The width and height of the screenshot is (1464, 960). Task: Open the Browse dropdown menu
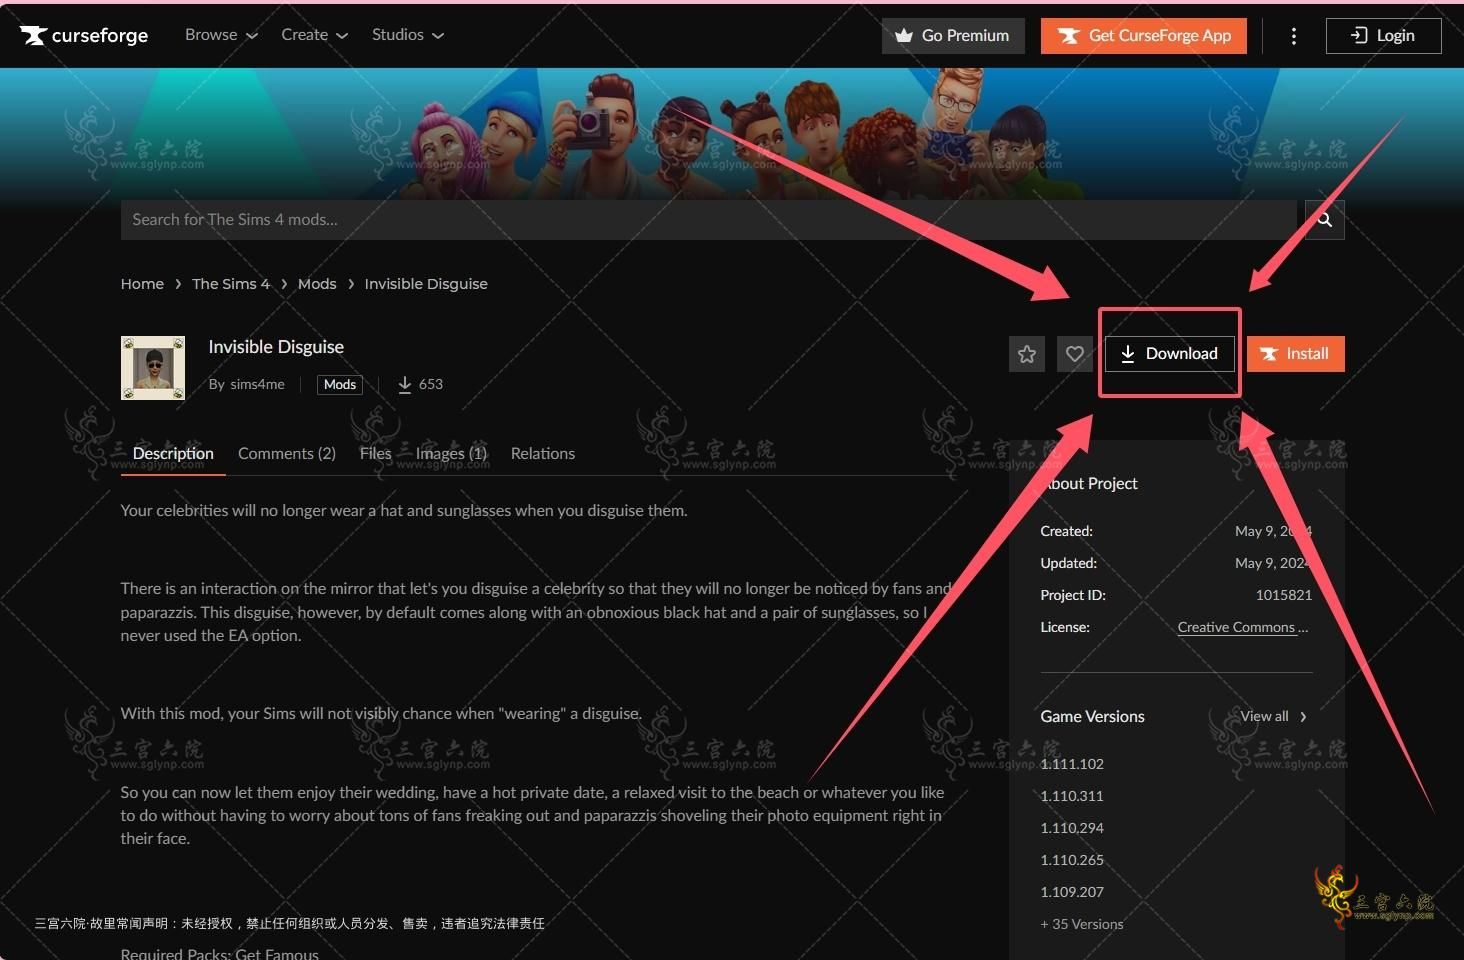221,35
